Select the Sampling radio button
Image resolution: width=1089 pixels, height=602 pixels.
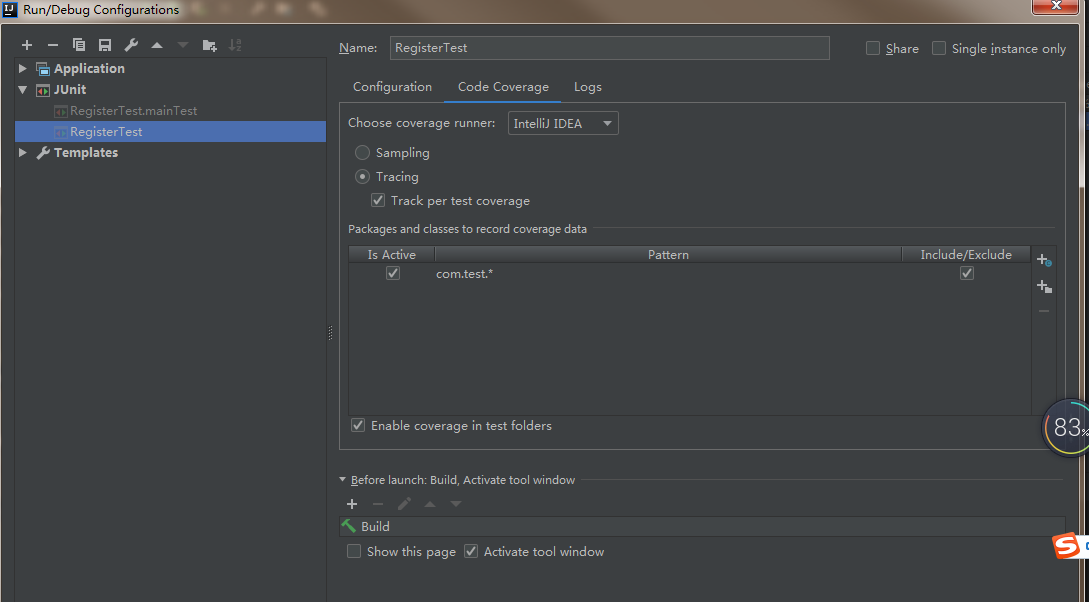[x=363, y=153]
